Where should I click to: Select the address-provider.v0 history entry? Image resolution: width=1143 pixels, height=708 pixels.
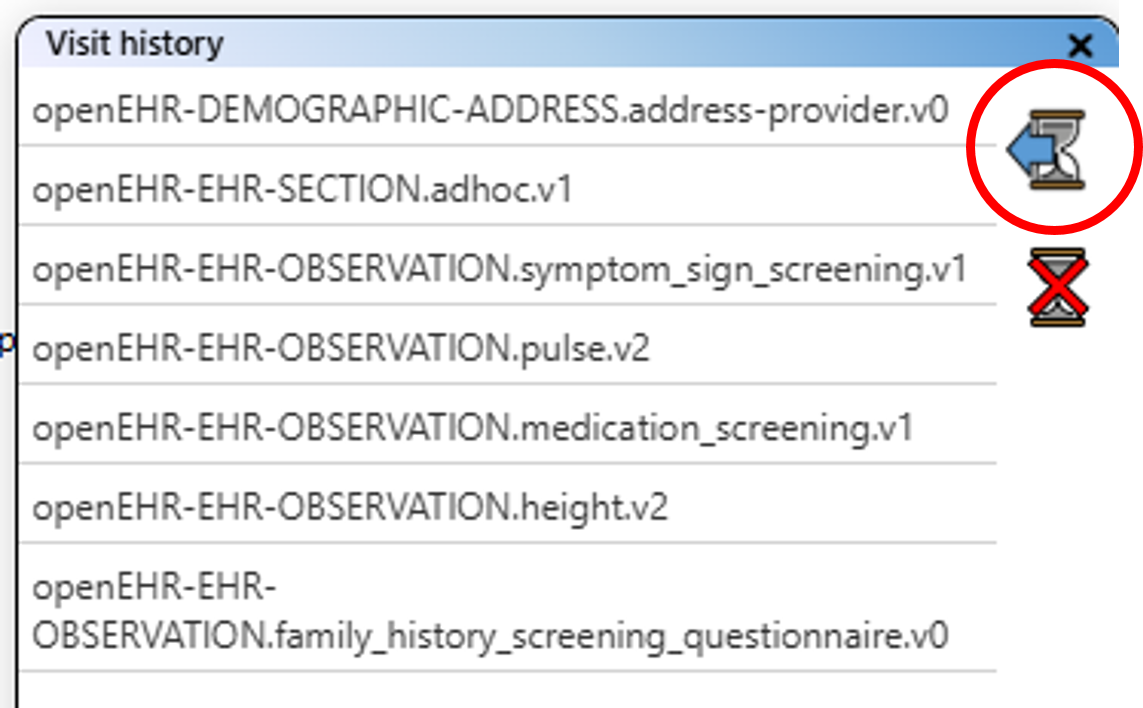pyautogui.click(x=490, y=109)
